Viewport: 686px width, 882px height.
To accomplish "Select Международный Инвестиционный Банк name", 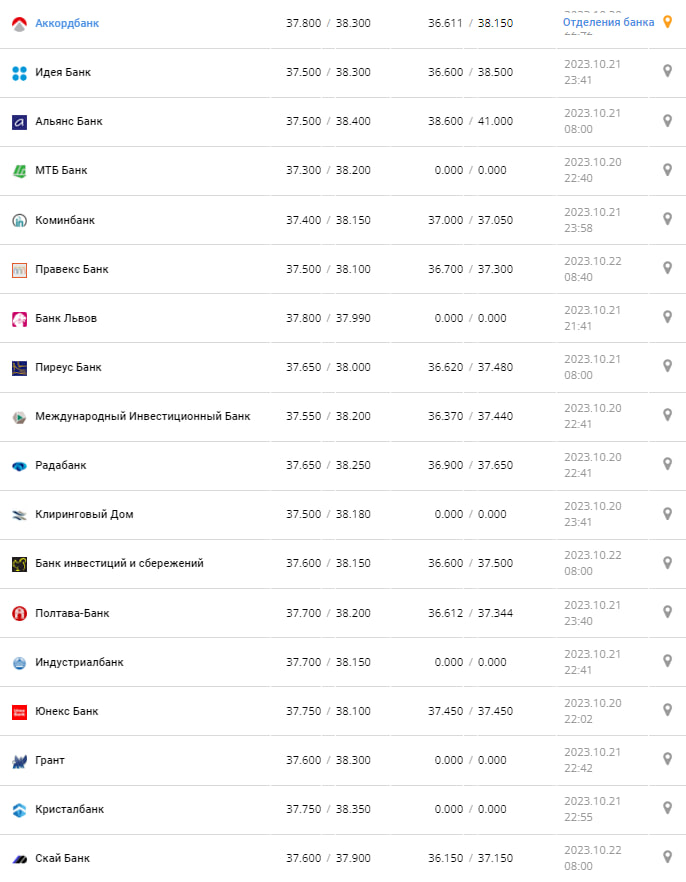I will pyautogui.click(x=143, y=416).
